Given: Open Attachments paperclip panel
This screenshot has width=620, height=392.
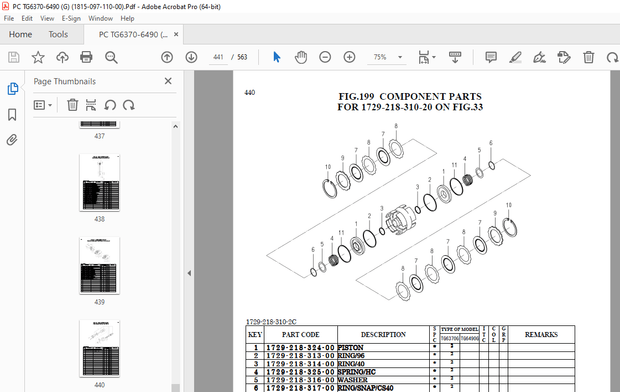Looking at the screenshot, I should pos(12,140).
